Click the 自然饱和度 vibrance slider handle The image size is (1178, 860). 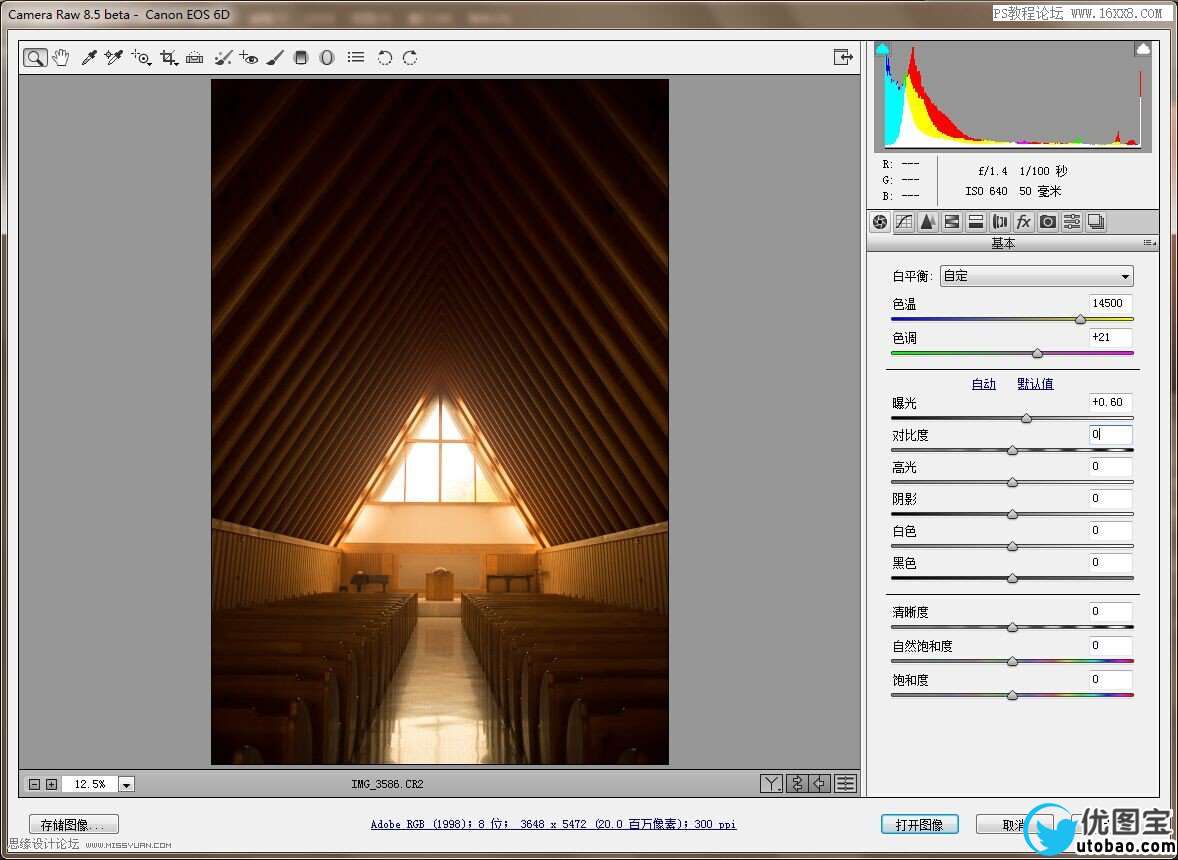1012,662
